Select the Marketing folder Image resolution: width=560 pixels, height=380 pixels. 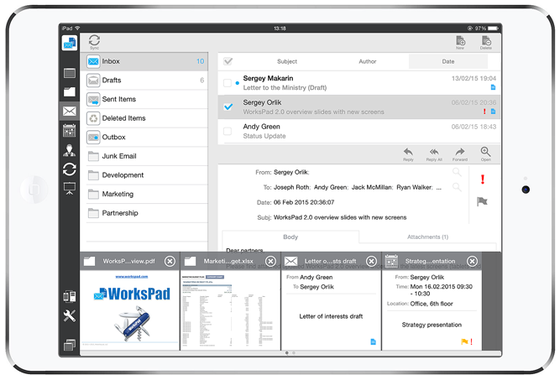(x=147, y=194)
